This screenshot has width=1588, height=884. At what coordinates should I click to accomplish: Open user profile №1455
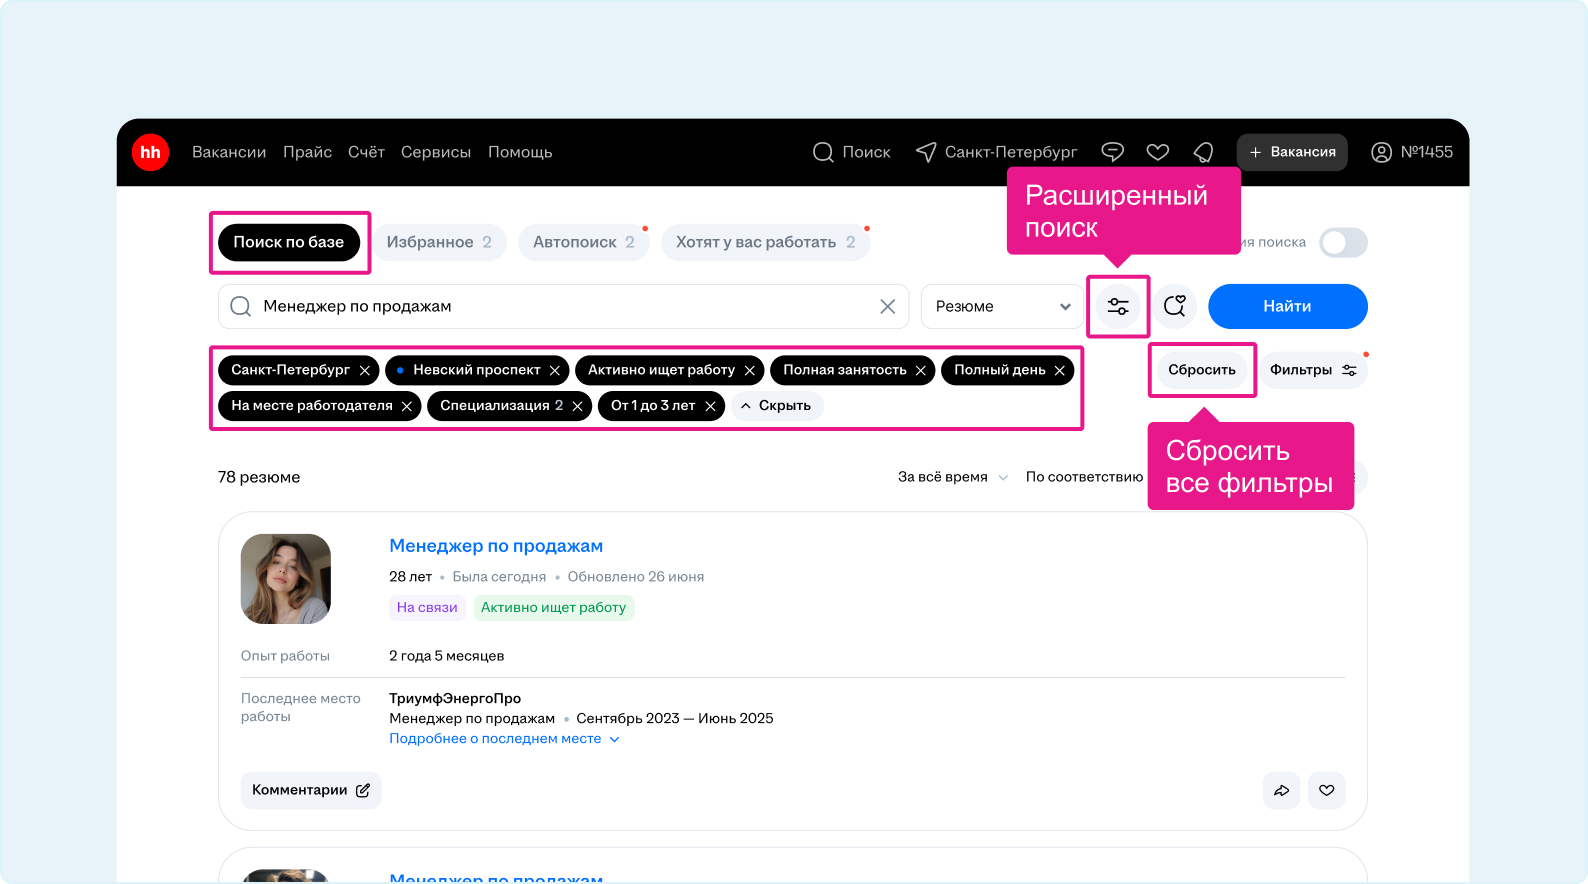[1412, 152]
